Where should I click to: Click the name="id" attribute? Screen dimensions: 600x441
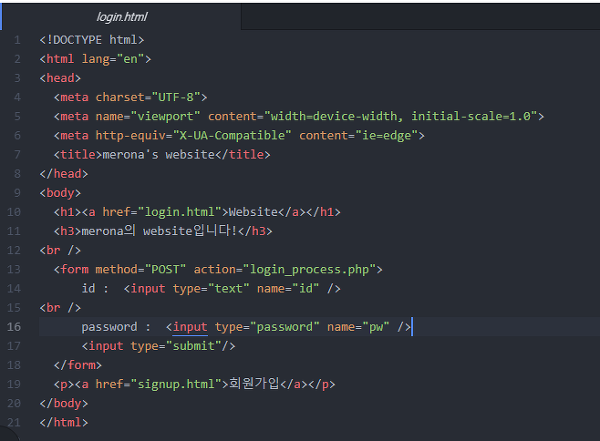[288, 289]
